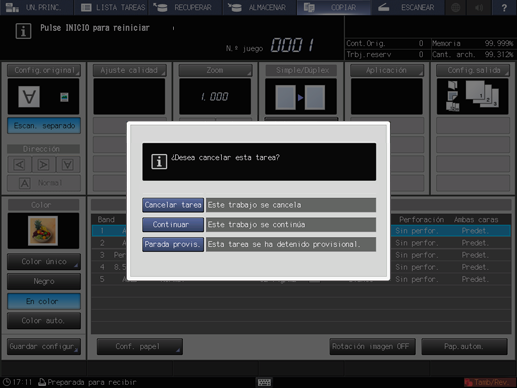The height and width of the screenshot is (388, 517).
Task: Click the info icon beside Pulse INICIO
Action: click(23, 31)
